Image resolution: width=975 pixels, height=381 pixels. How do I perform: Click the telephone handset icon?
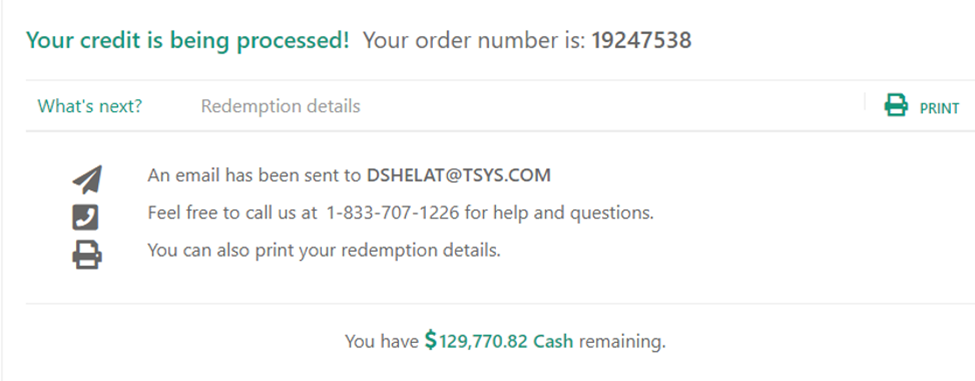click(x=86, y=218)
